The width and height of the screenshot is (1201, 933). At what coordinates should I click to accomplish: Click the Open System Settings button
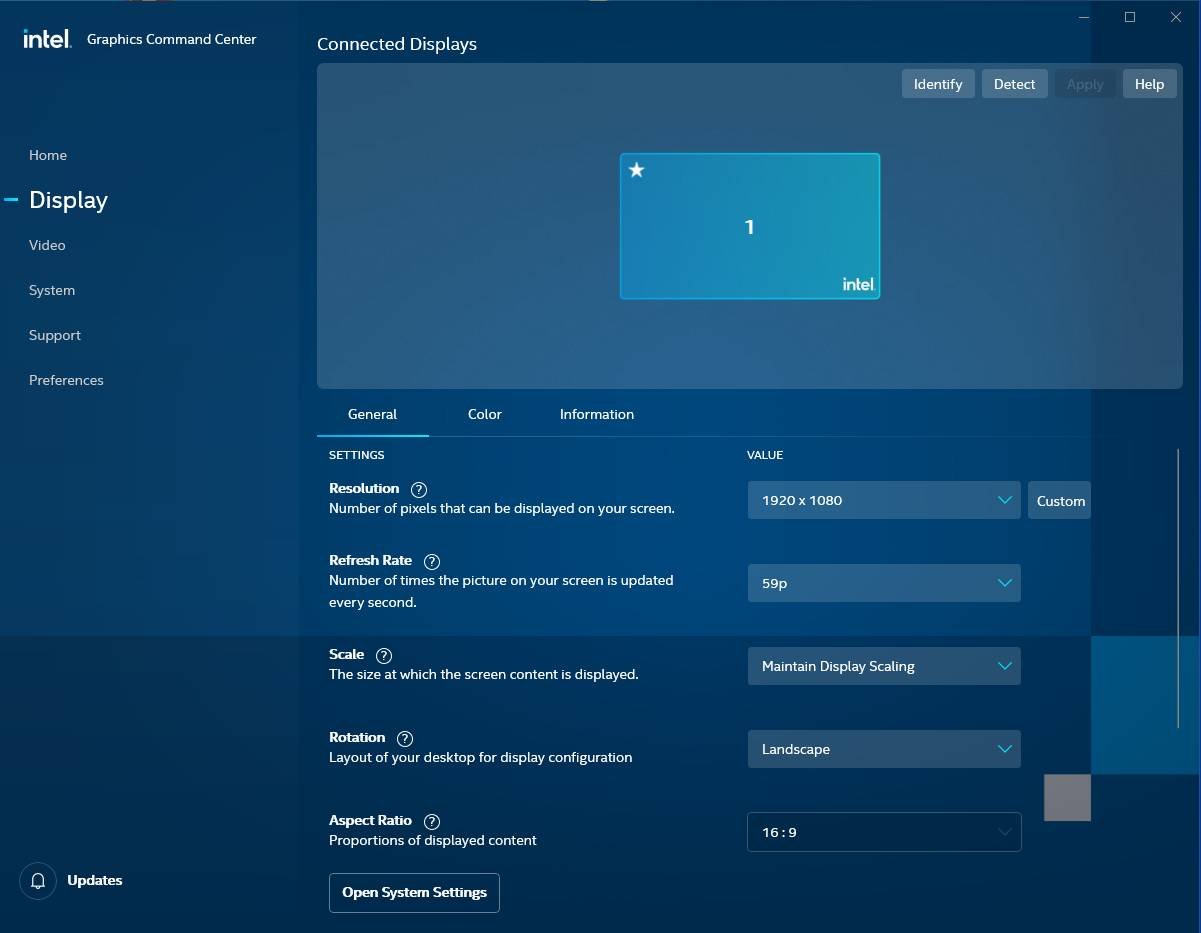coord(414,892)
